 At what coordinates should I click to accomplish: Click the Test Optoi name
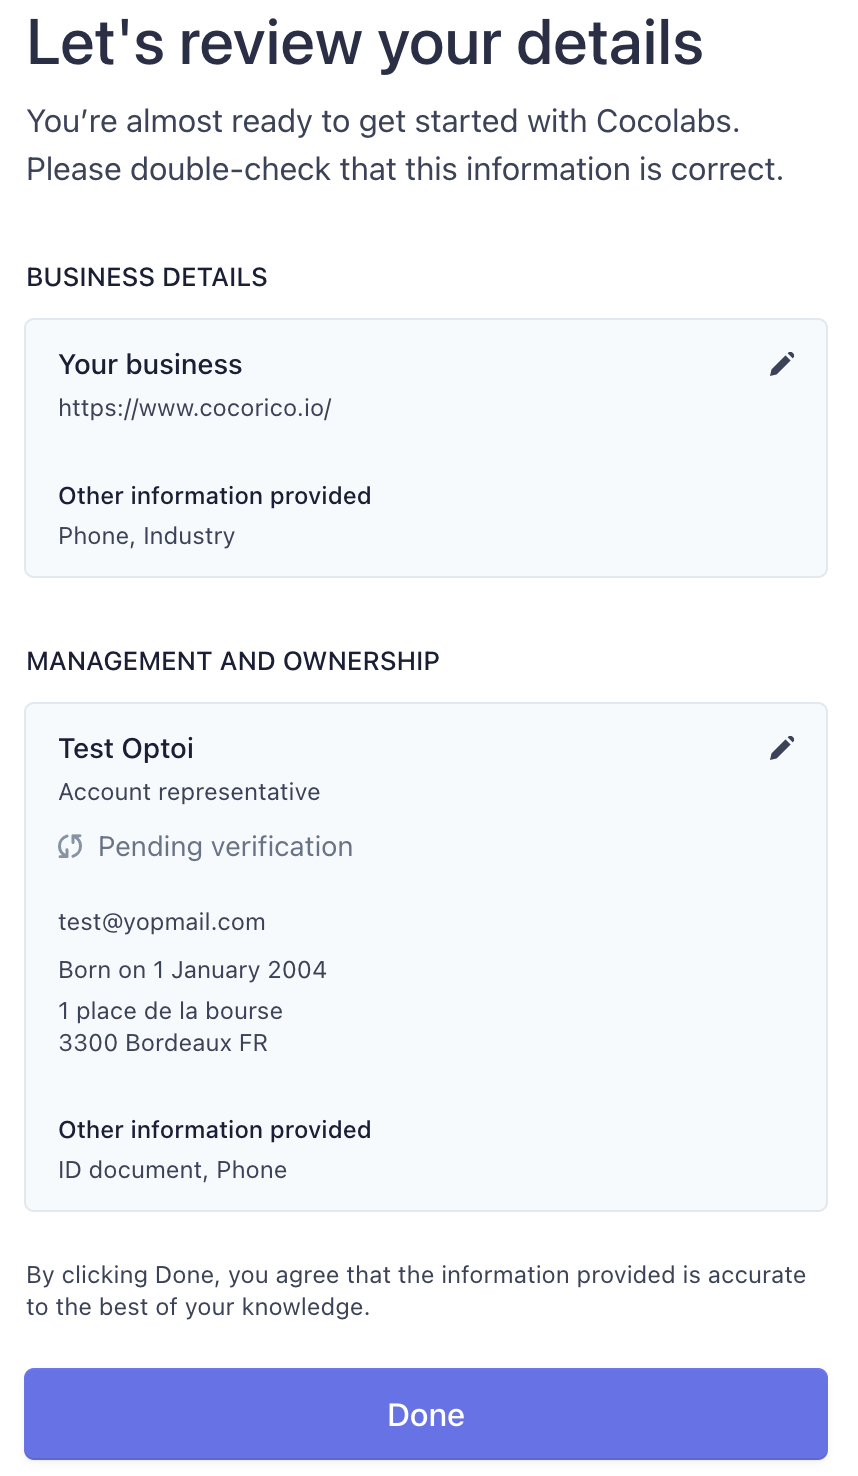point(126,749)
